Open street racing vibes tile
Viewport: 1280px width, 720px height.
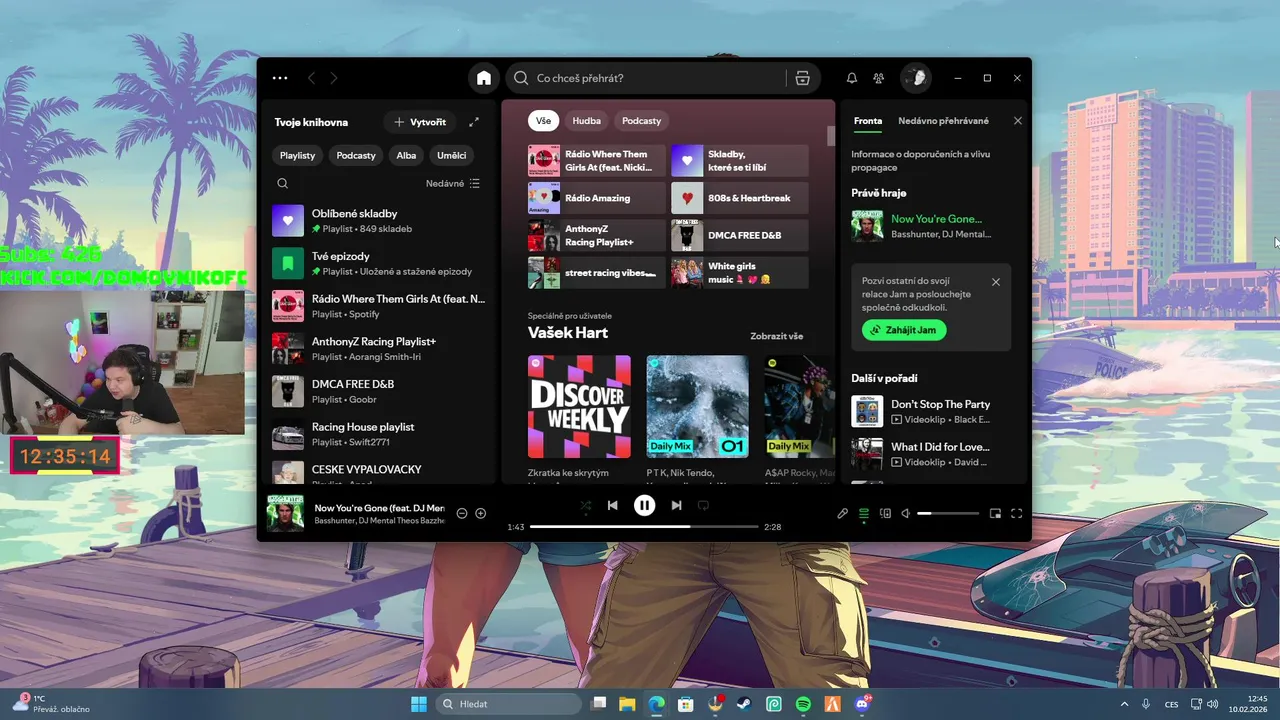coord(596,272)
